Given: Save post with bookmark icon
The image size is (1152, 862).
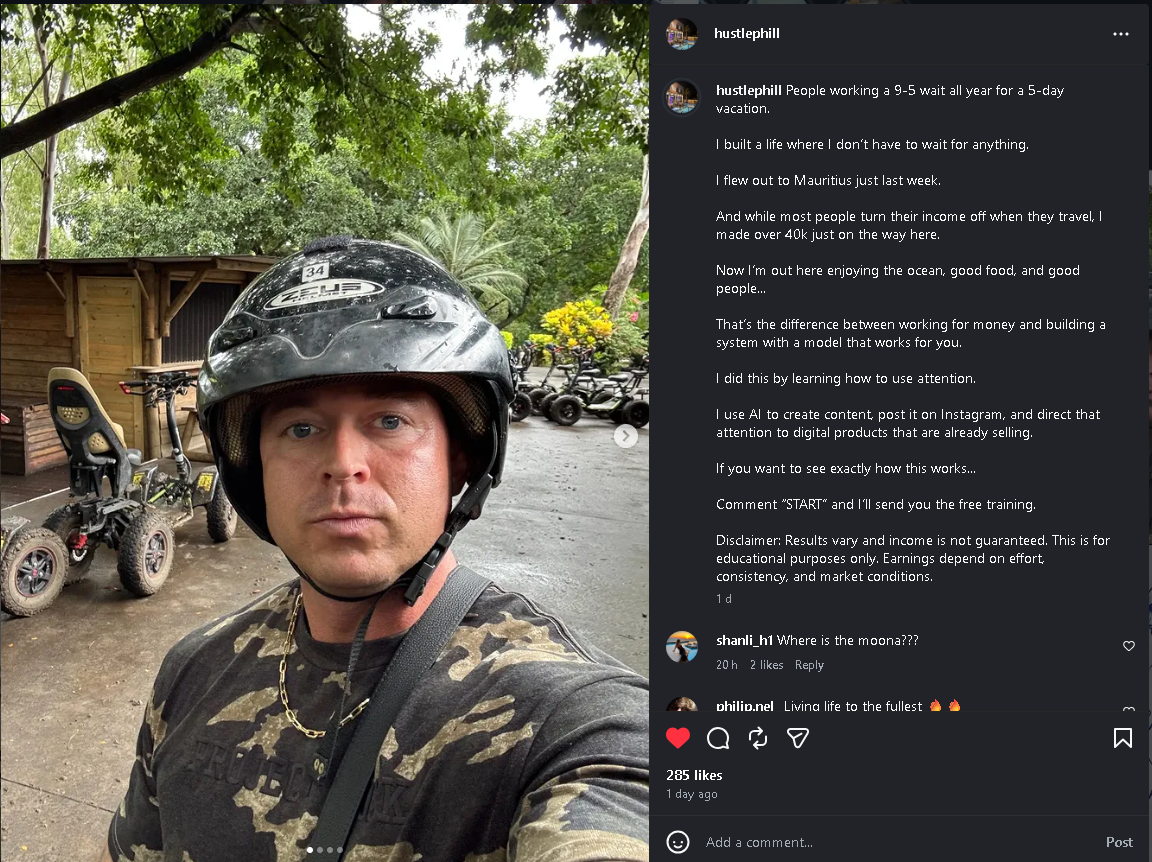Looking at the screenshot, I should 1123,738.
